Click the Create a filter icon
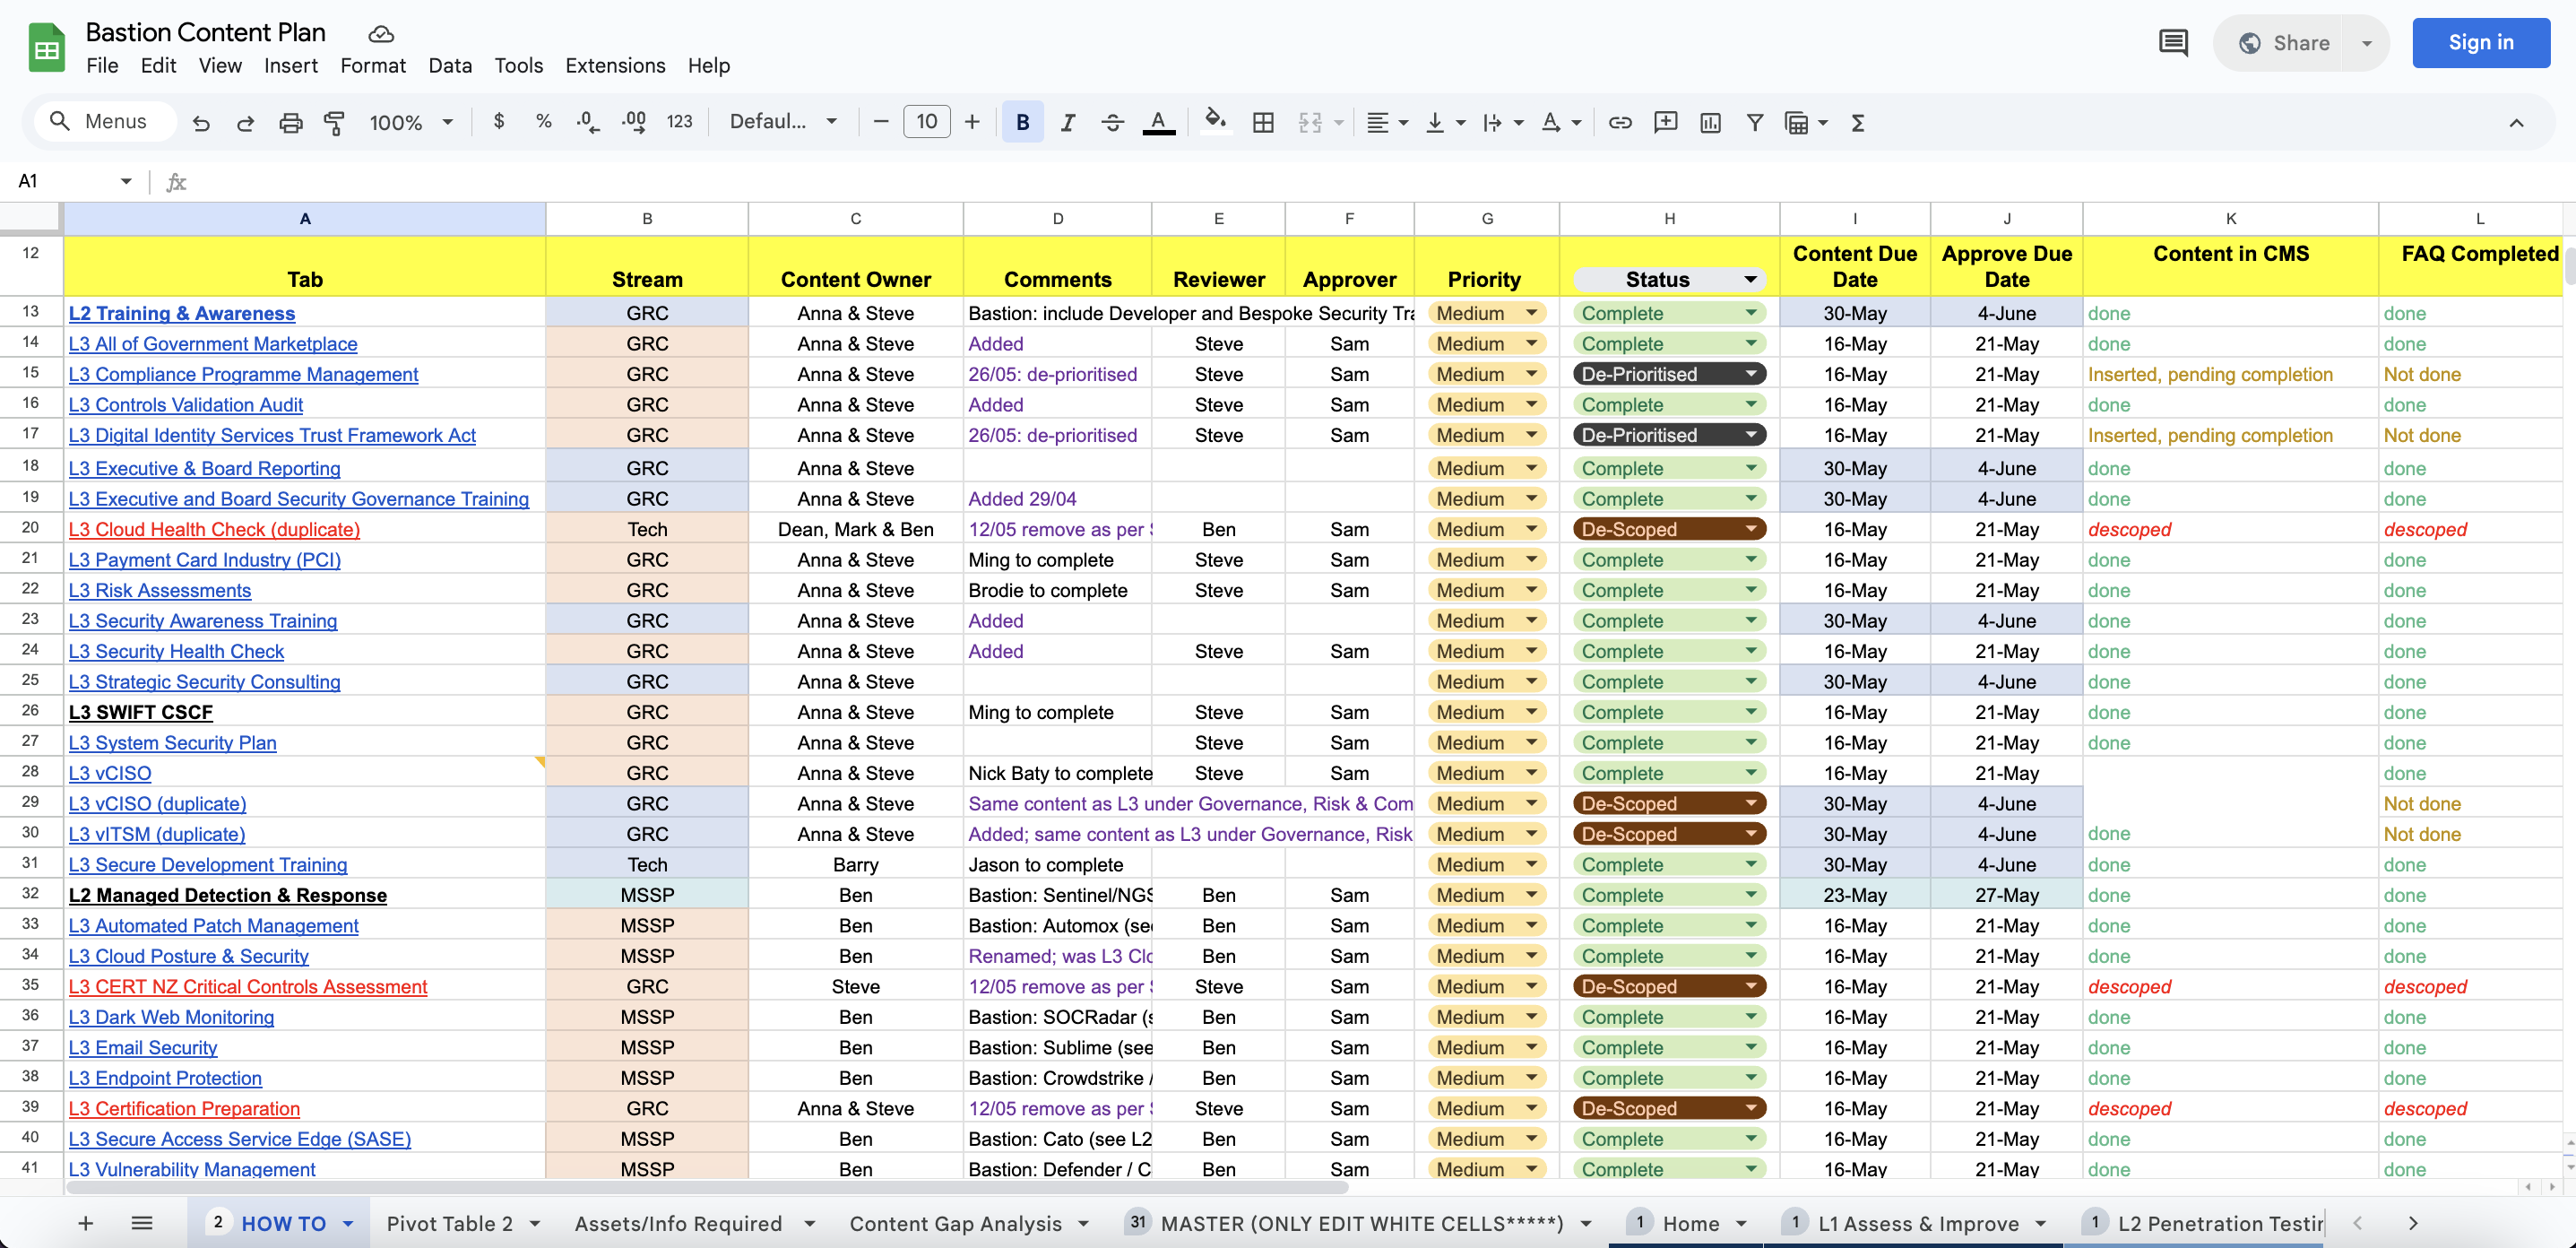2576x1248 pixels. 1754,122
